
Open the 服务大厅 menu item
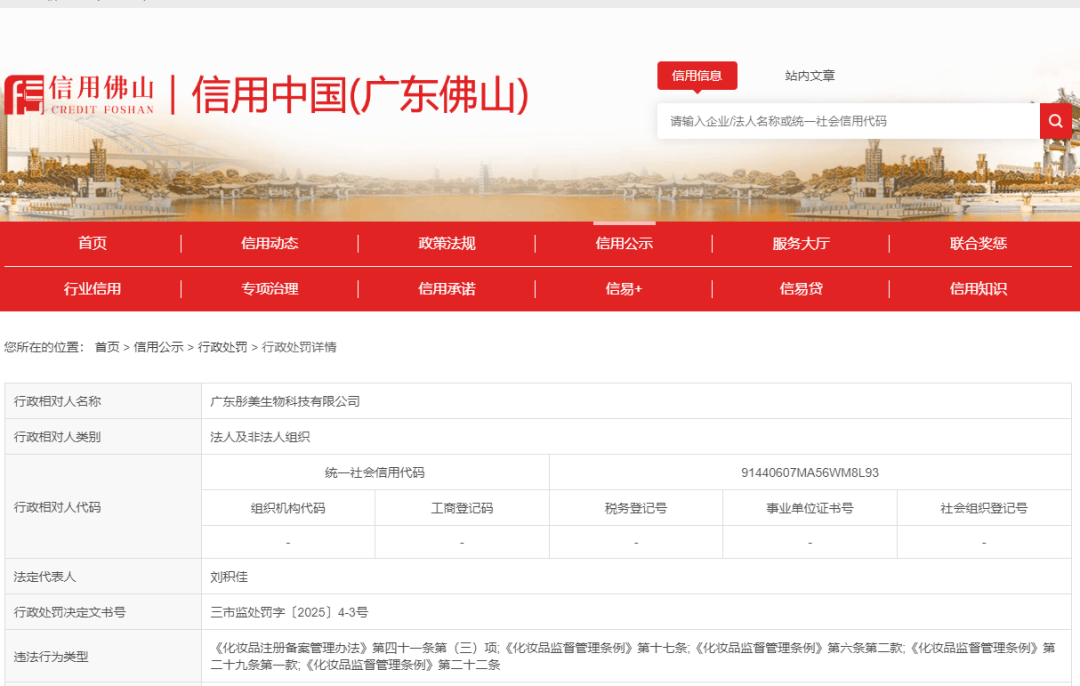(801, 243)
